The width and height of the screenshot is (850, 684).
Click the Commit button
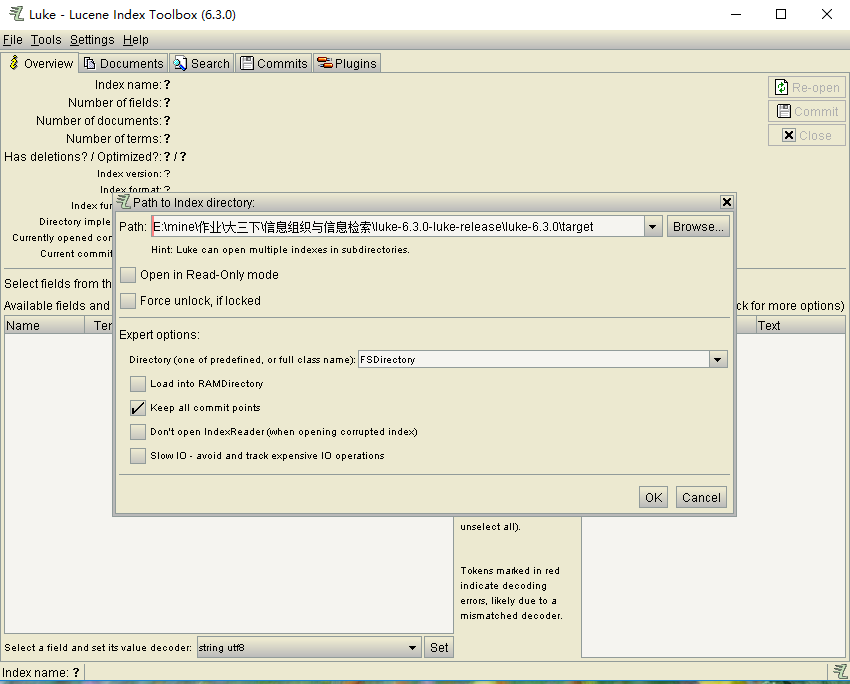(807, 111)
